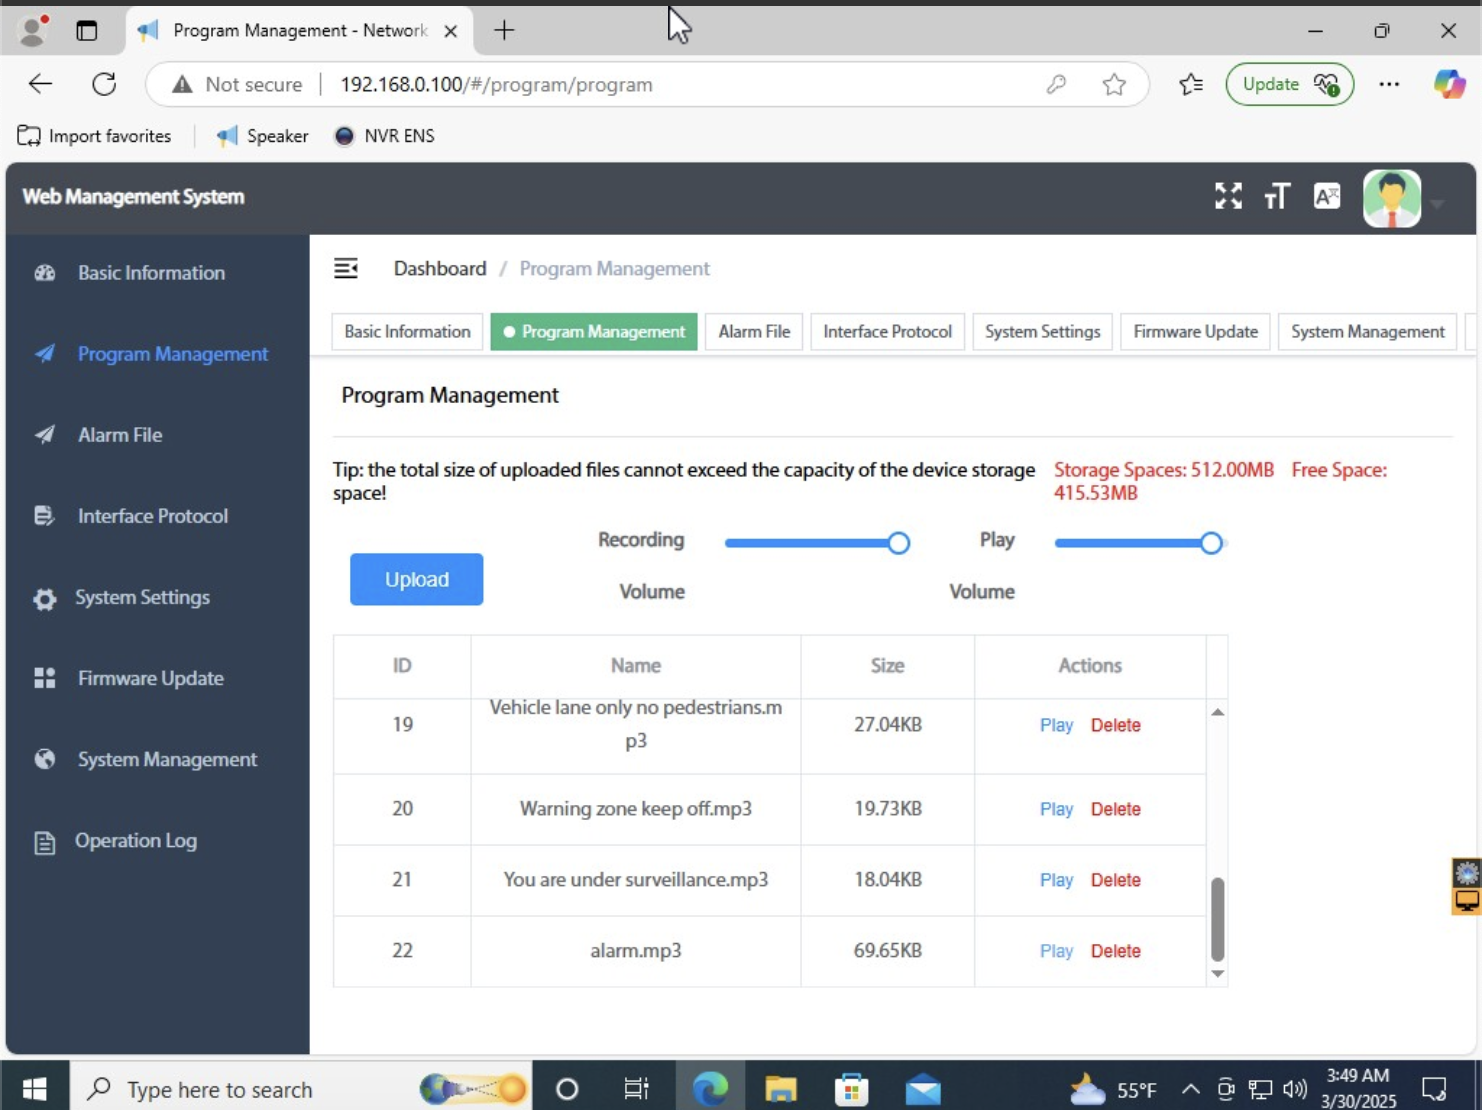Switch to the System Settings tab
Screen dimensions: 1482x1110
[1042, 332]
